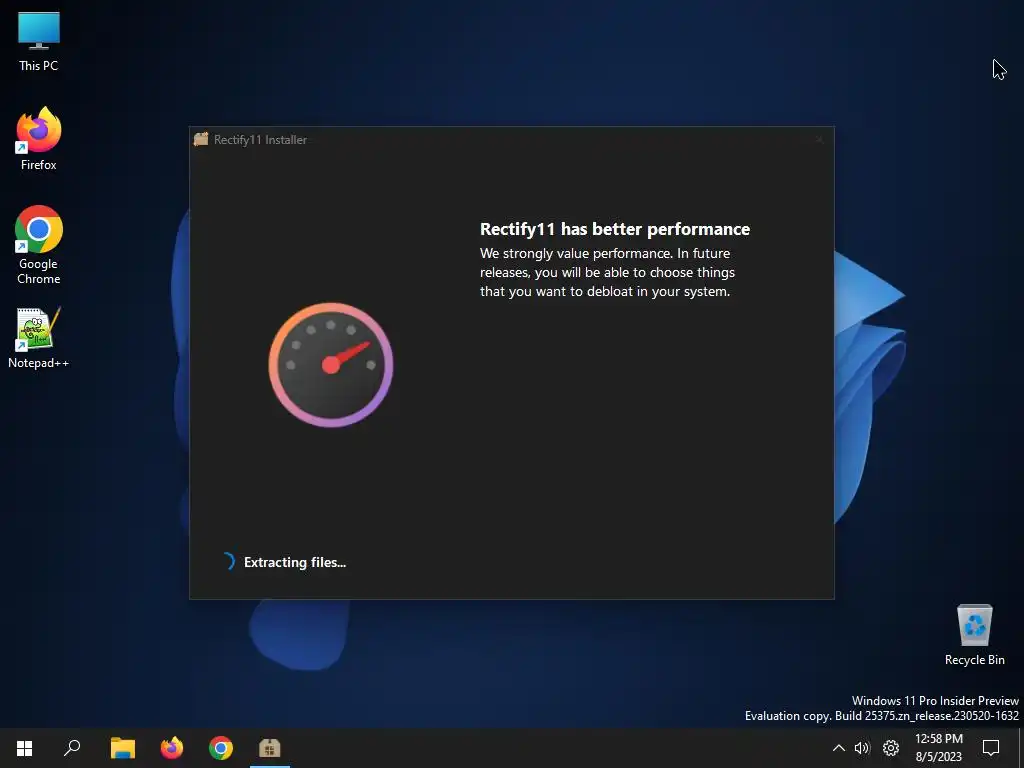Viewport: 1024px width, 768px height.
Task: Click the speedometer gauge graphic
Action: tap(330, 364)
